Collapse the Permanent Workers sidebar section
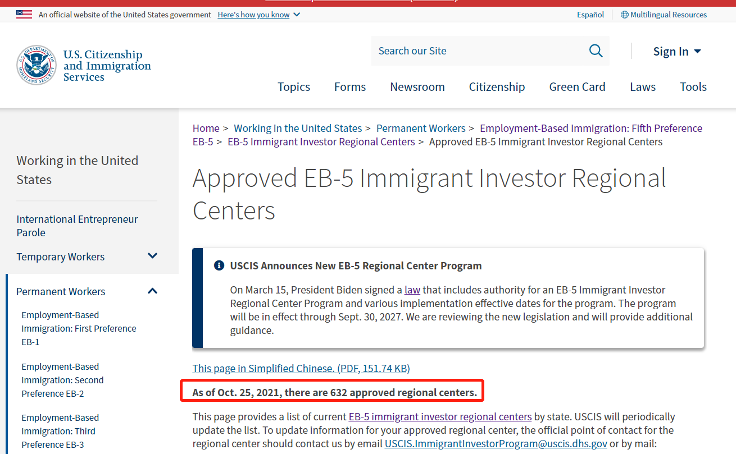The height and width of the screenshot is (454, 736). pyautogui.click(x=153, y=291)
